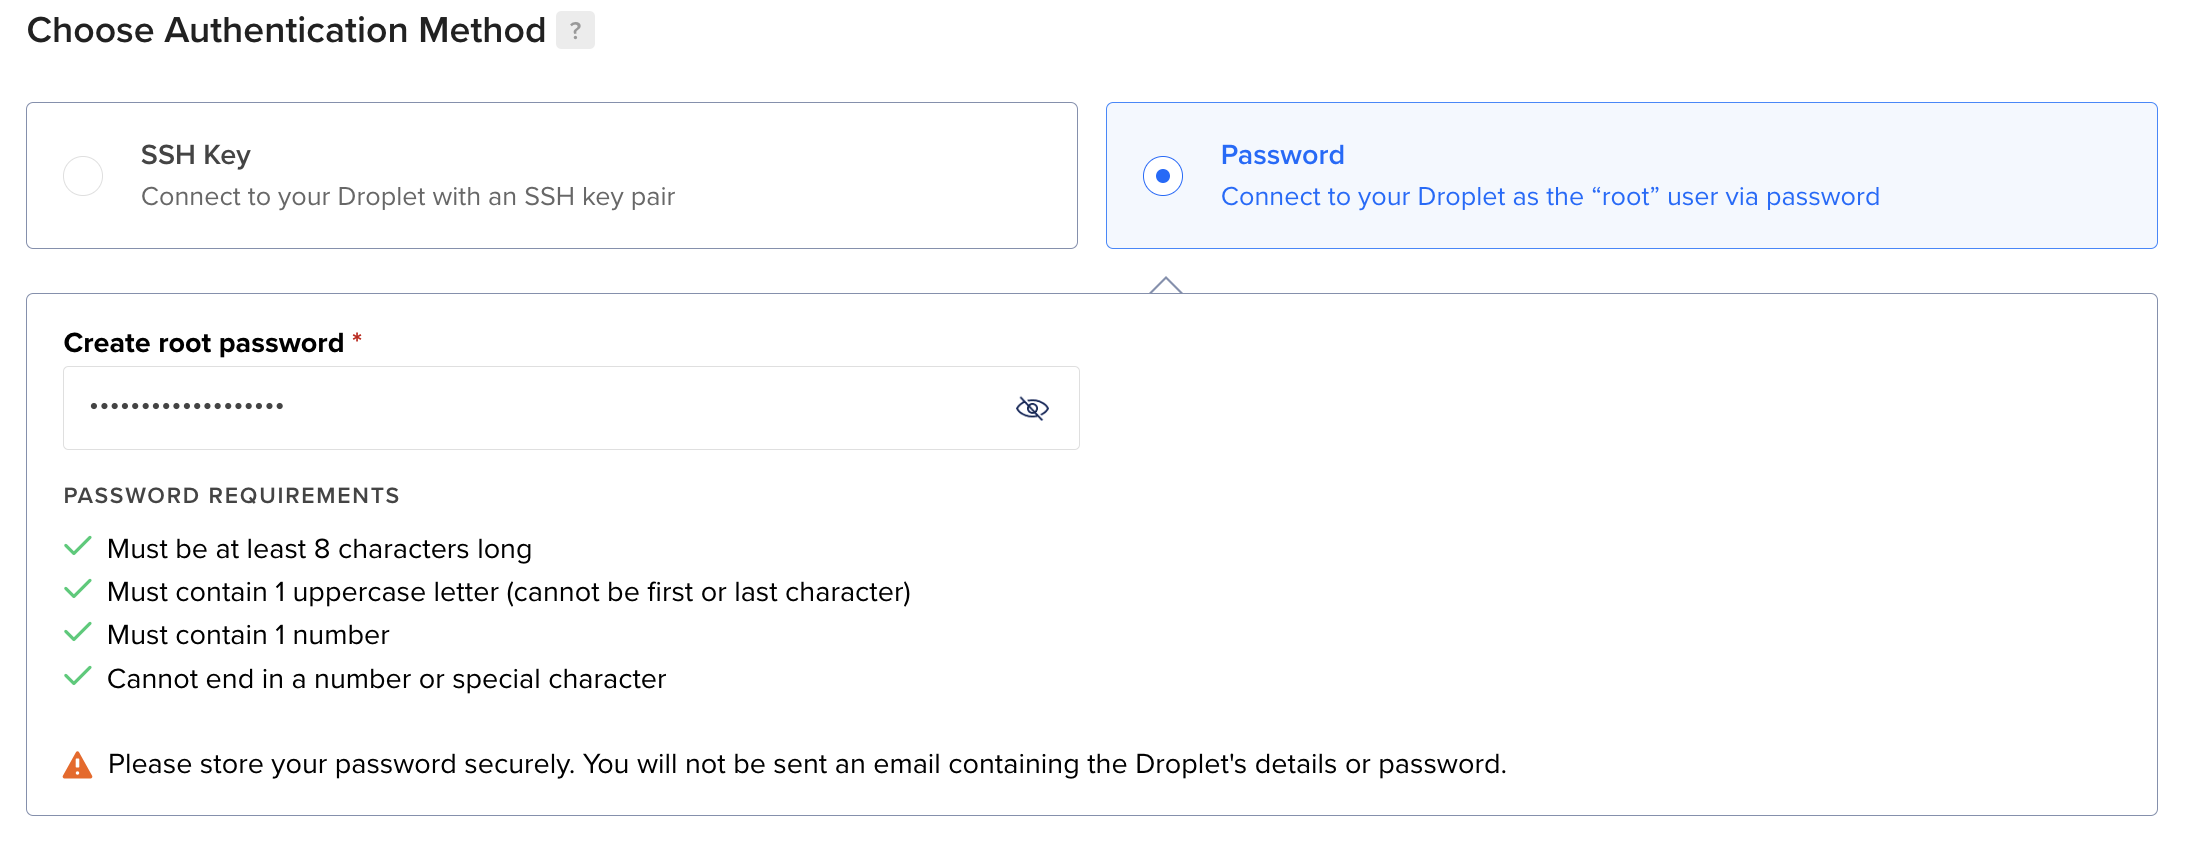Click the checkmark beside uppercase letter requirement
The image size is (2188, 844).
click(x=78, y=589)
